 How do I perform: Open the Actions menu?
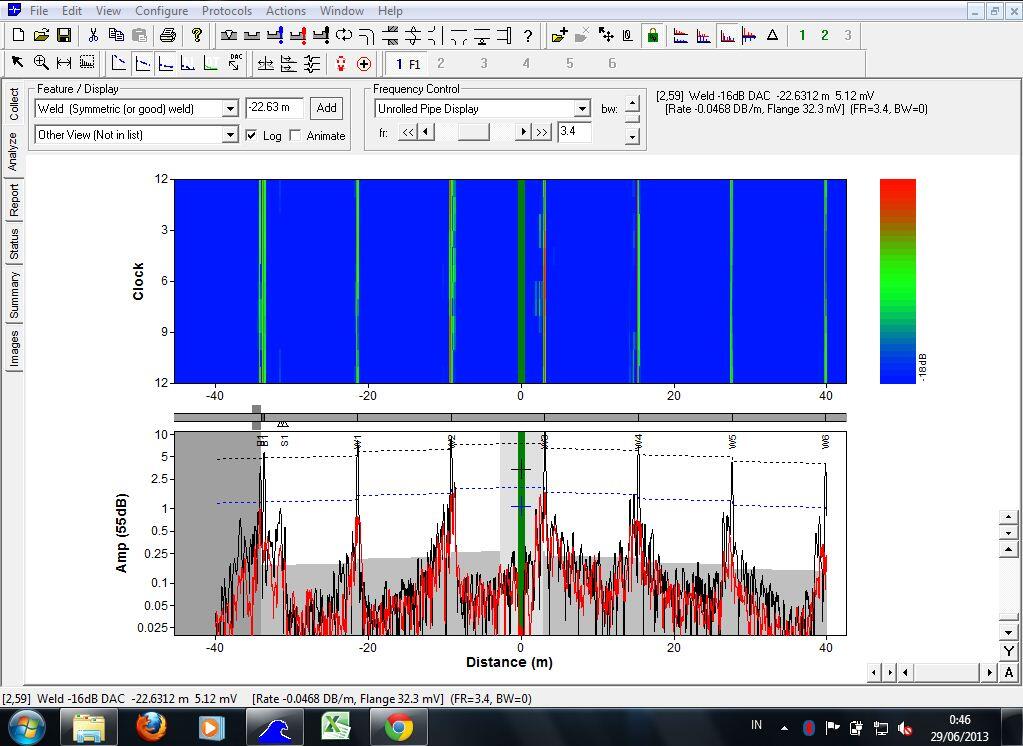coord(286,10)
